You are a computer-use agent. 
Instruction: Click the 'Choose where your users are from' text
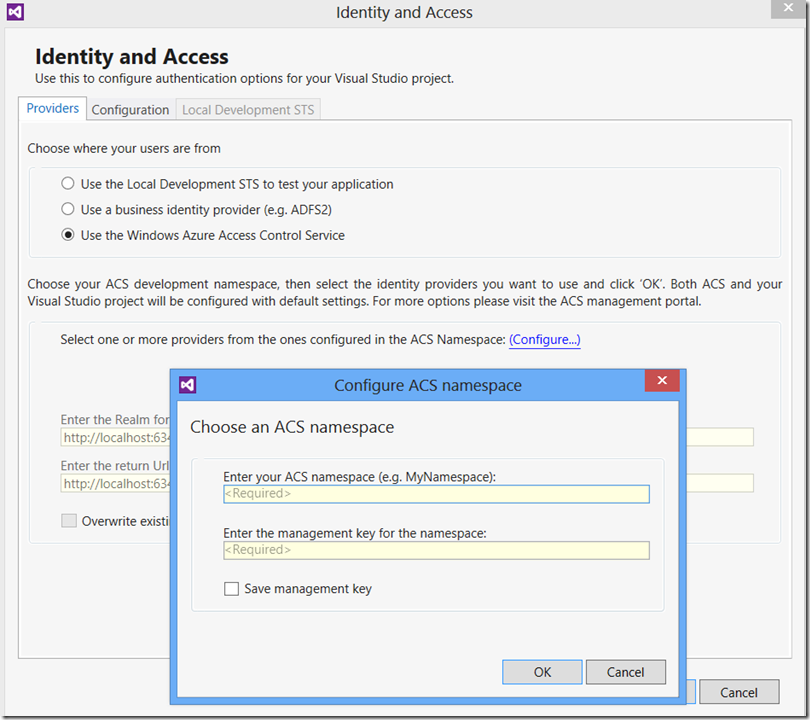pos(124,149)
